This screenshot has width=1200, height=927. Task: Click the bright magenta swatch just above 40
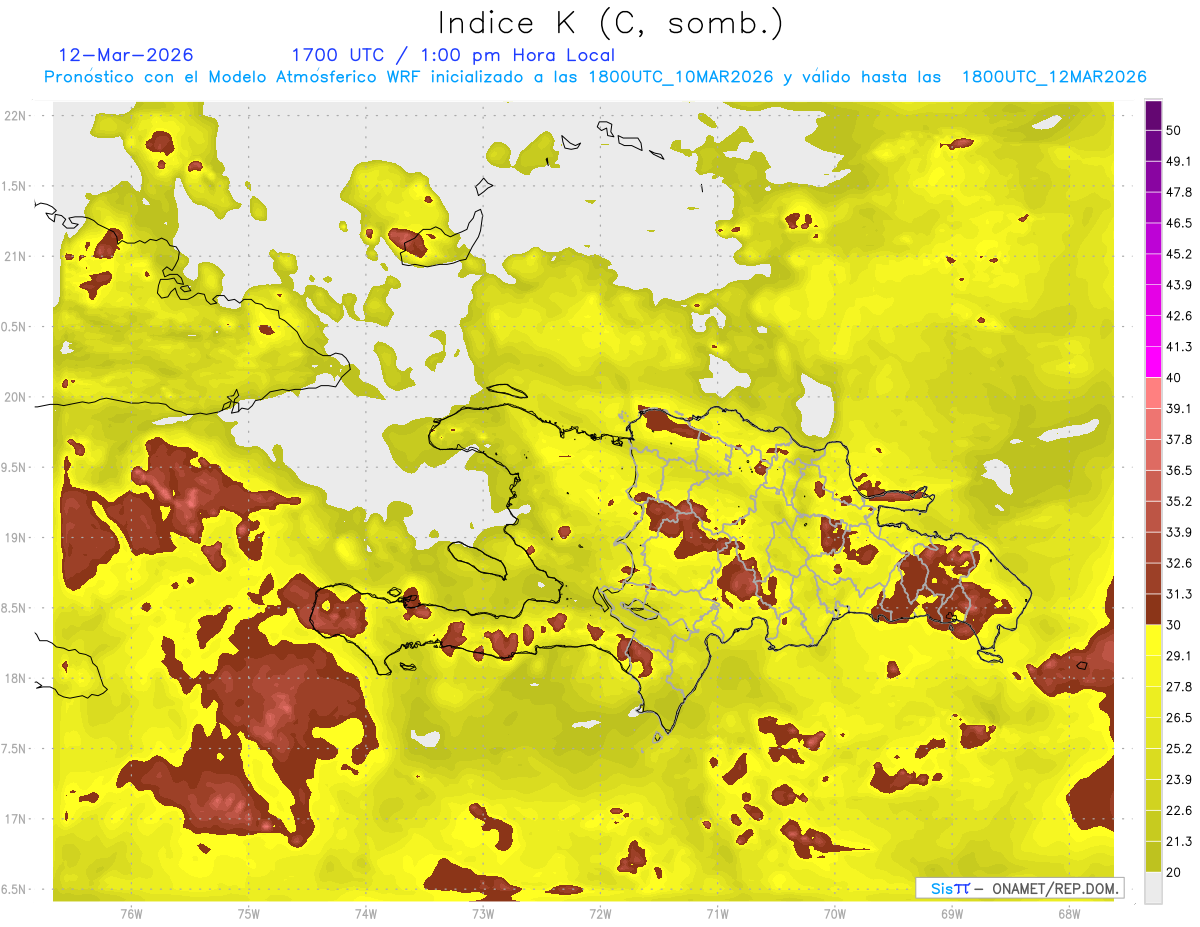(1153, 362)
